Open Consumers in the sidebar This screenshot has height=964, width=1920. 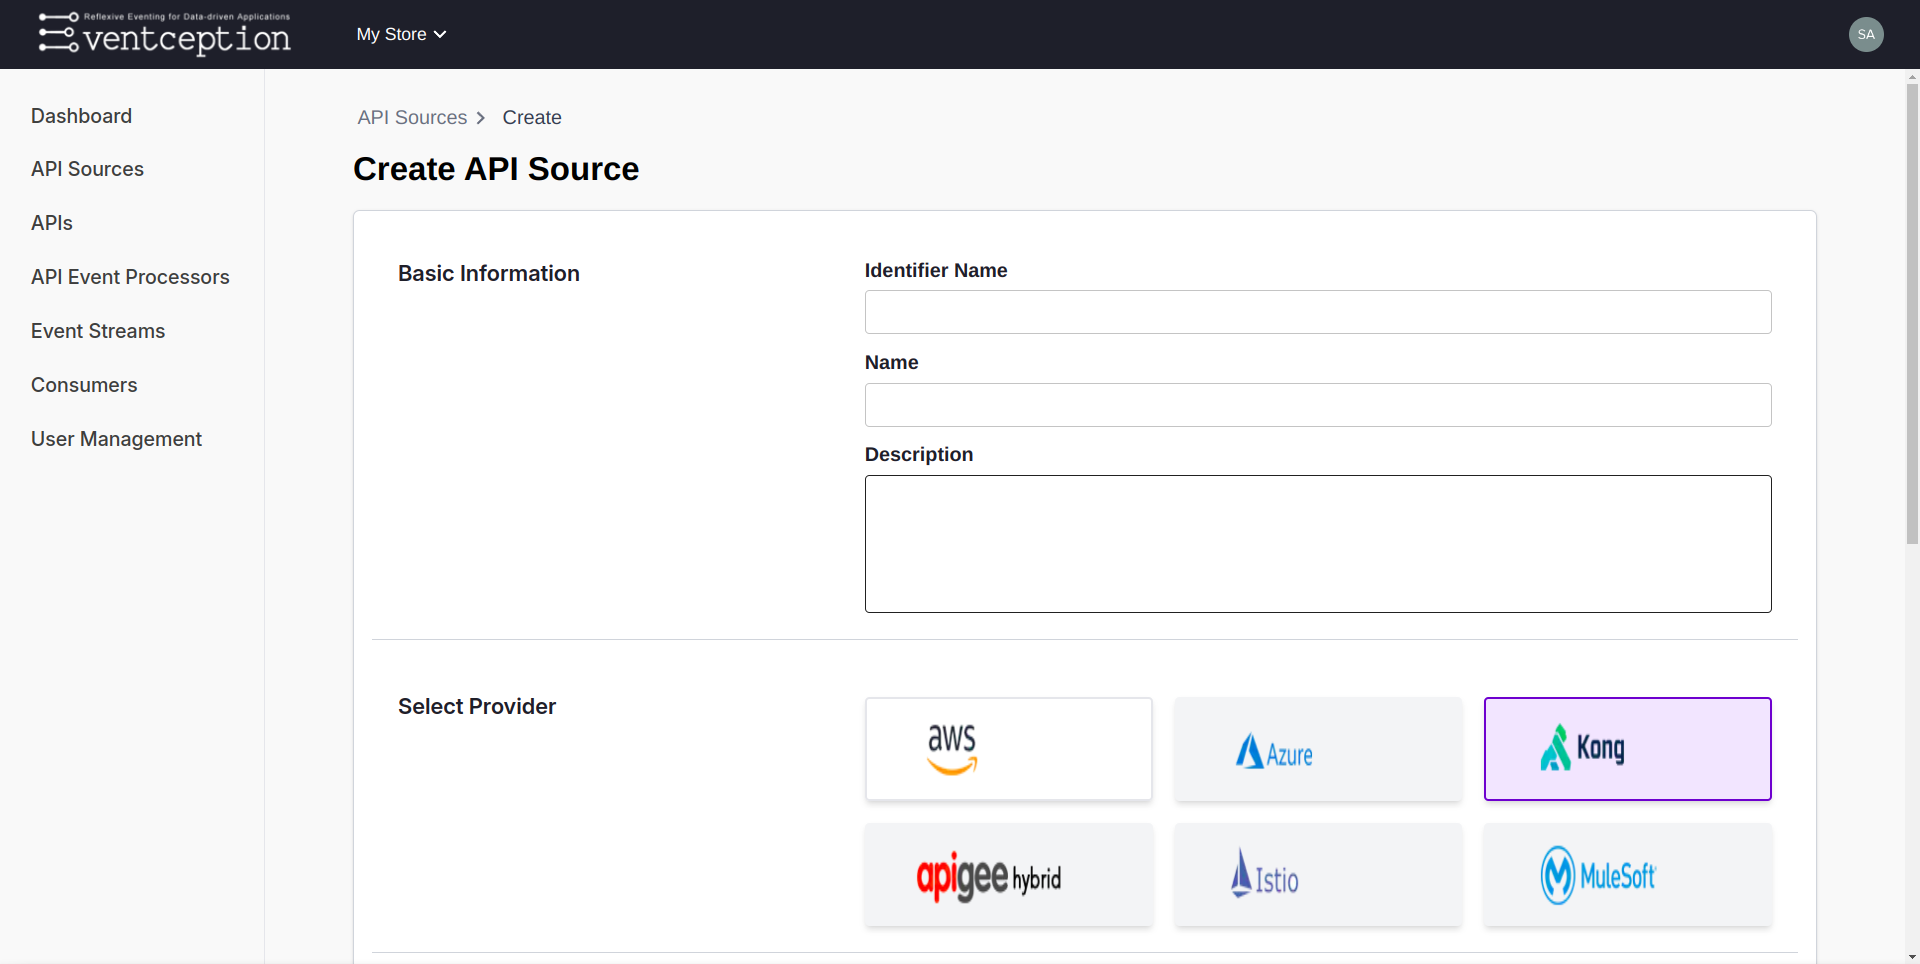pyautogui.click(x=84, y=385)
